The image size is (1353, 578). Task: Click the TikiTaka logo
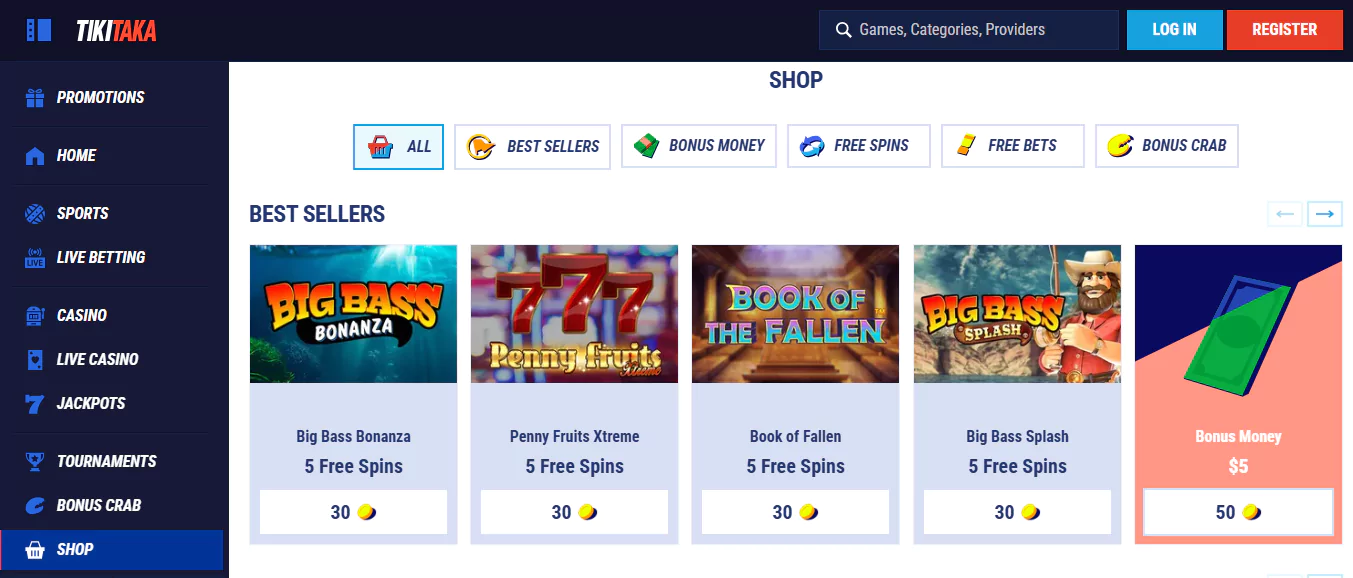point(116,31)
